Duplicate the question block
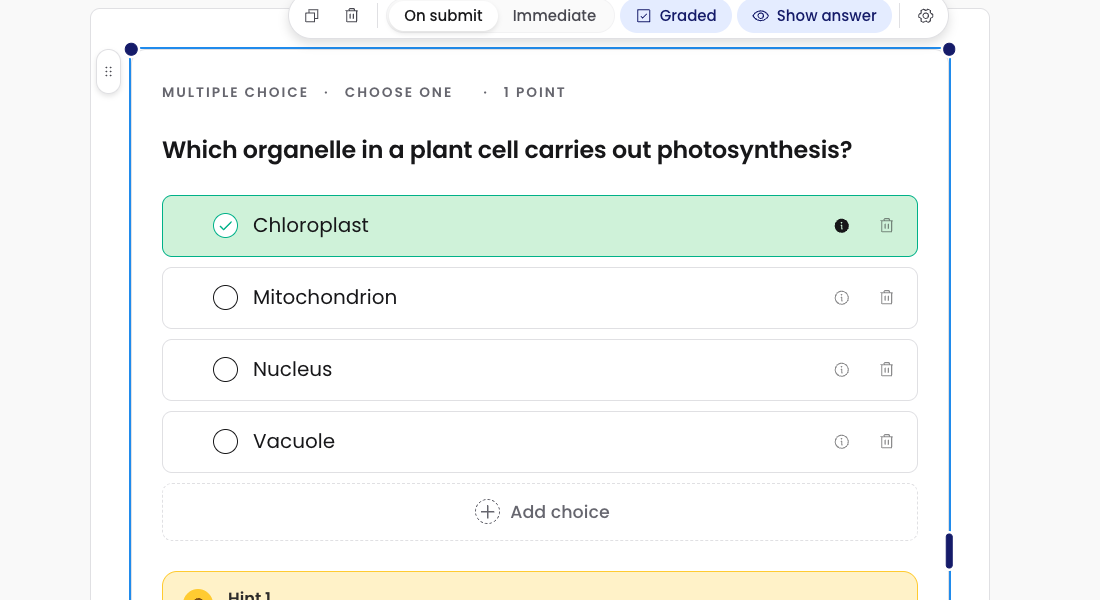This screenshot has width=1100, height=600. click(x=311, y=15)
